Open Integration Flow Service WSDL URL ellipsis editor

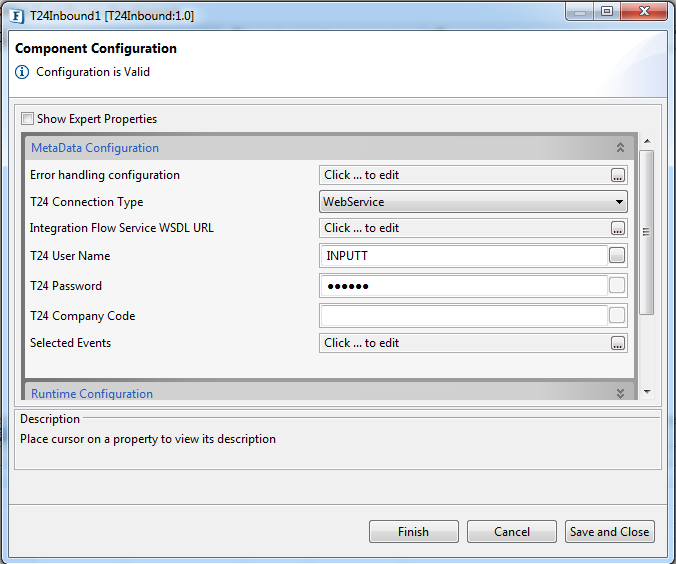(x=617, y=228)
